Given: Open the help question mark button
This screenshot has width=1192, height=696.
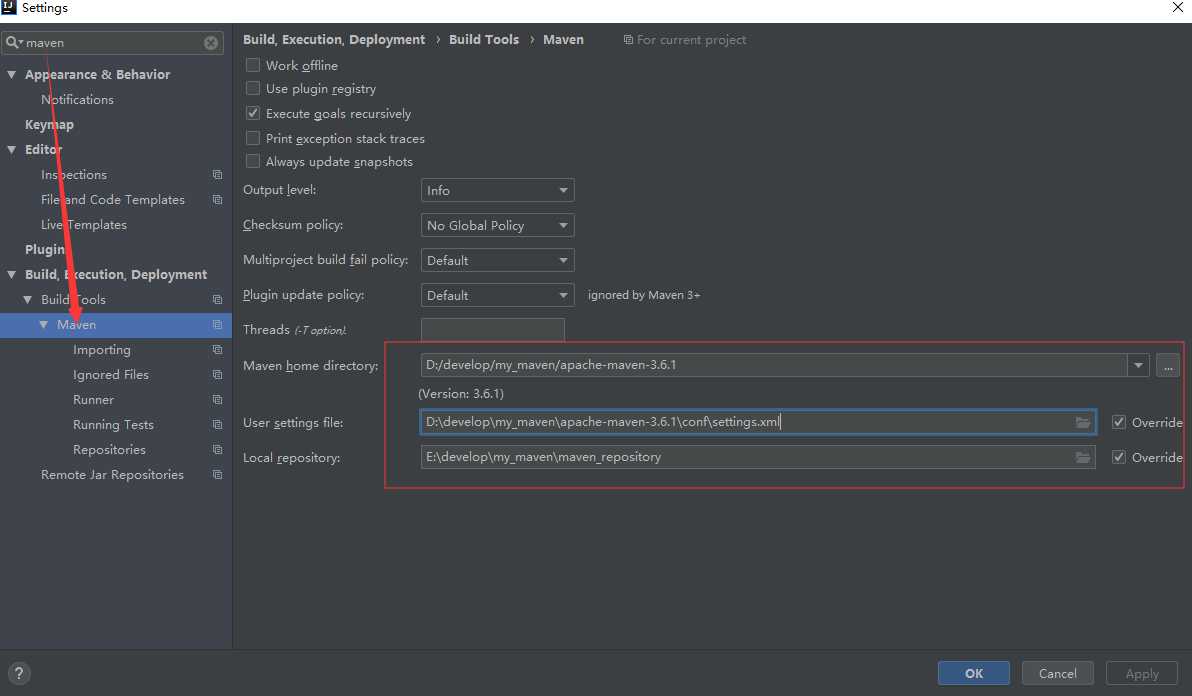Looking at the screenshot, I should [x=19, y=673].
